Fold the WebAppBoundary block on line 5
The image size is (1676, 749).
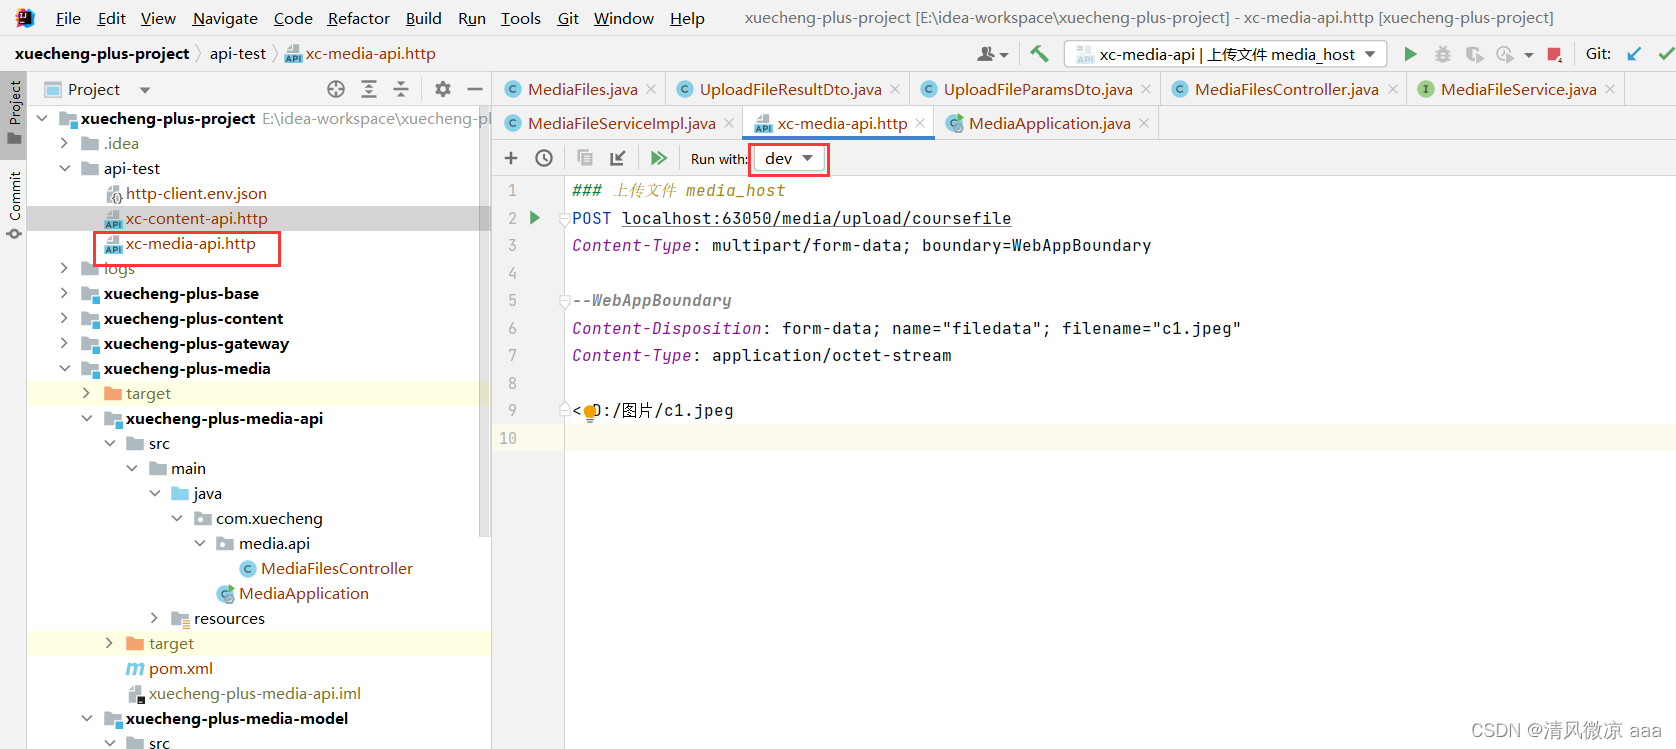(565, 300)
